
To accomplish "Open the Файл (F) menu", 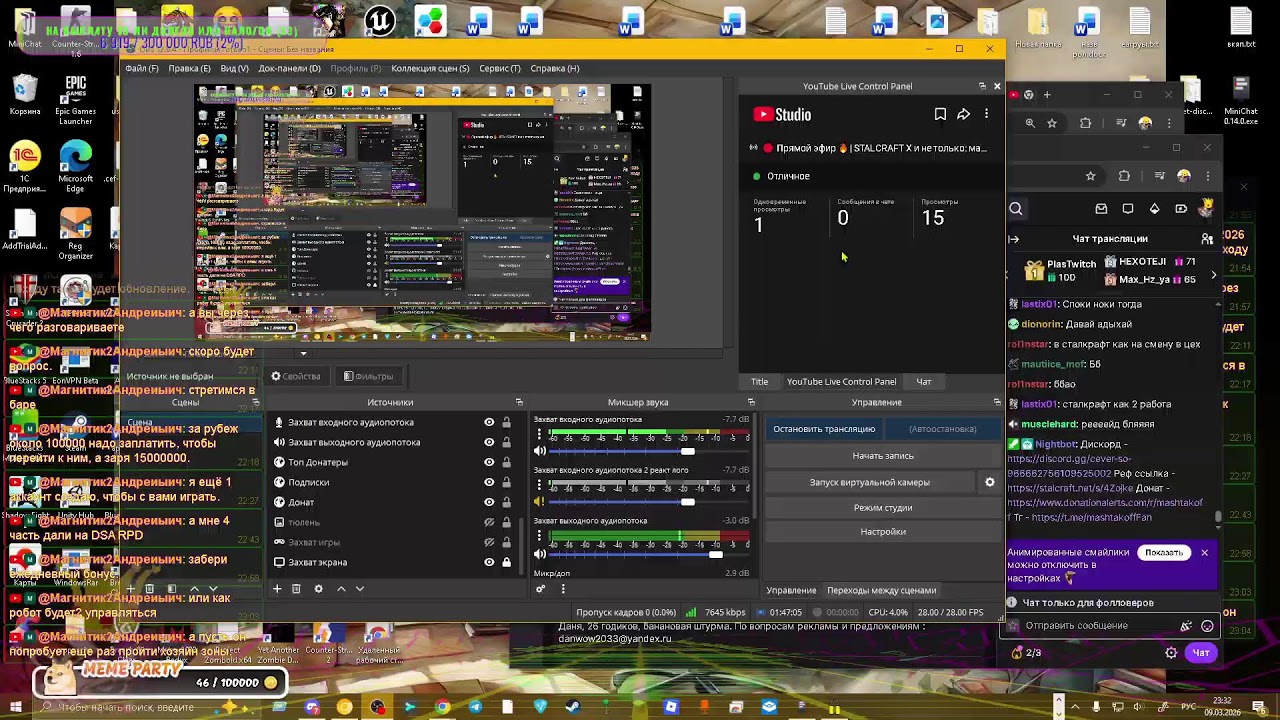I will coord(142,69).
